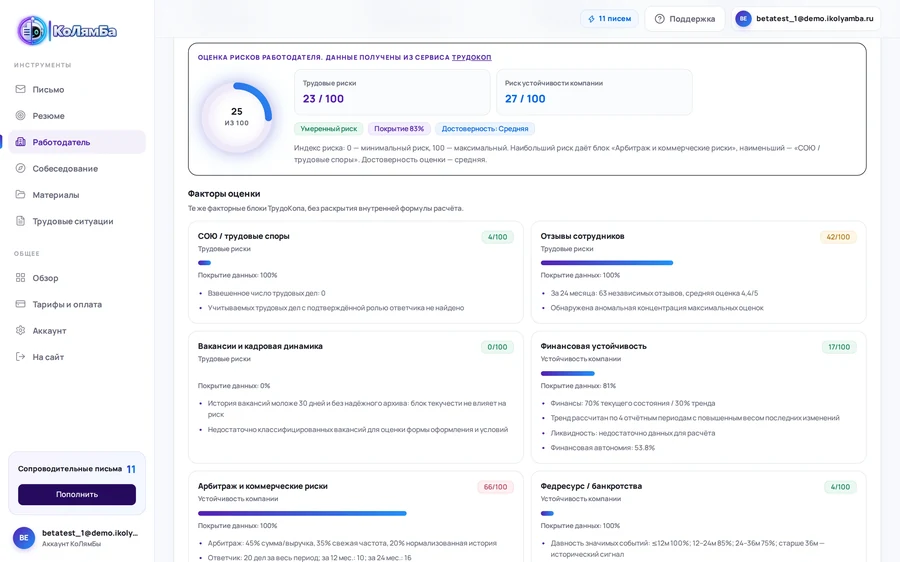This screenshot has height=562, width=900.
Task: Click the Резюме sidebar icon
Action: 21,115
